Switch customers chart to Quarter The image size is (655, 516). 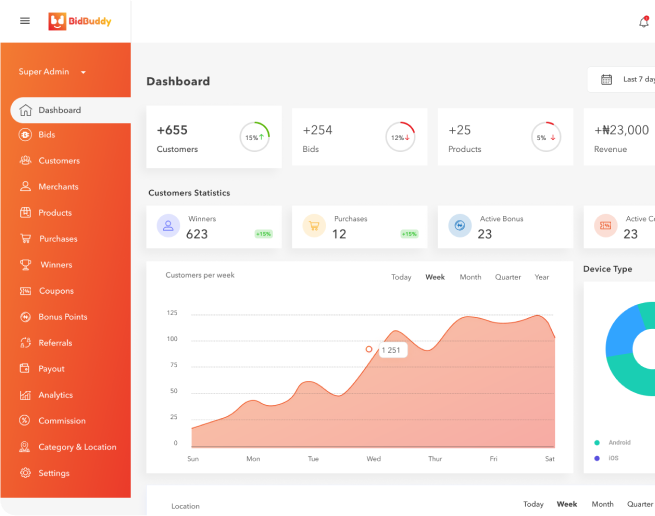coord(508,277)
